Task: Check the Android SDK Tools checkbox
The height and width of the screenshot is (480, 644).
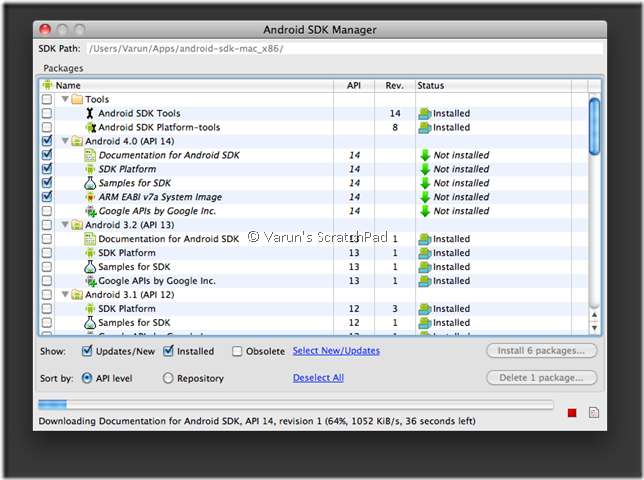Action: click(x=47, y=113)
